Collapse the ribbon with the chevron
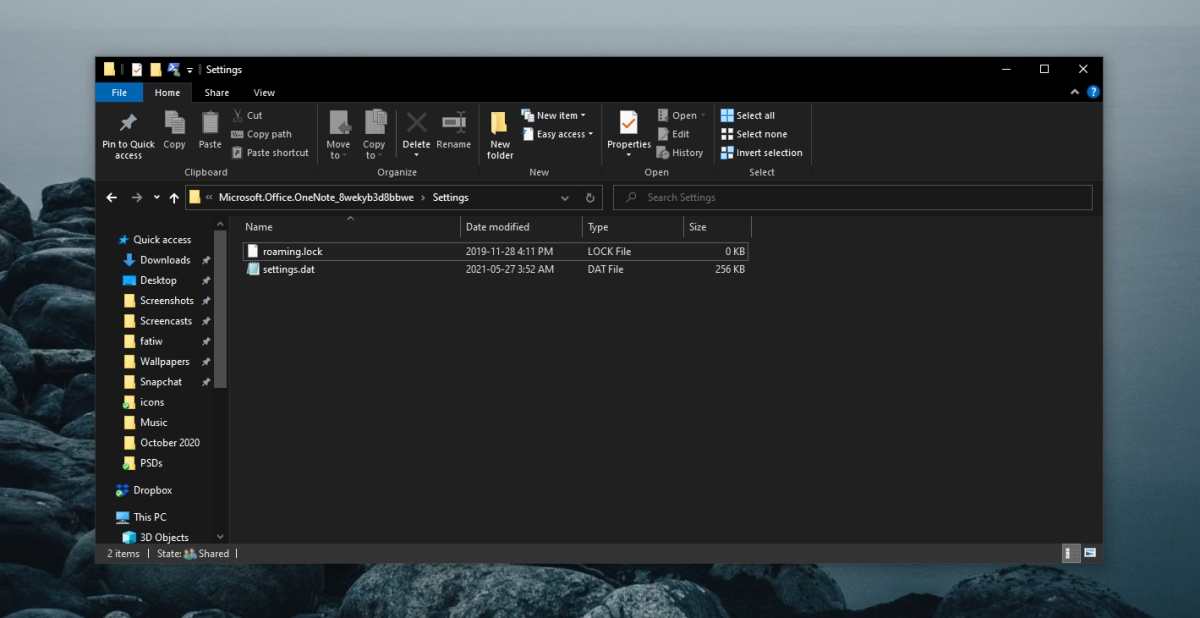 (1076, 92)
